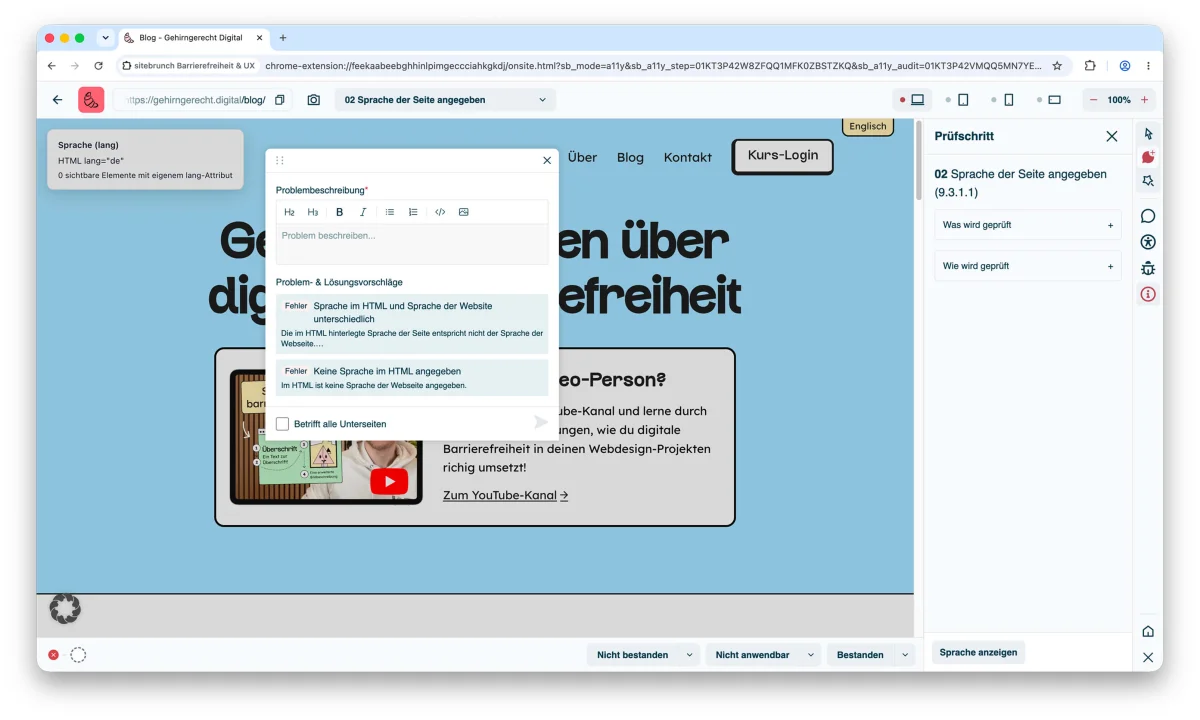Go back with the toolbar arrow beside the logo
Viewport: 1200px width, 720px height.
[x=58, y=100]
